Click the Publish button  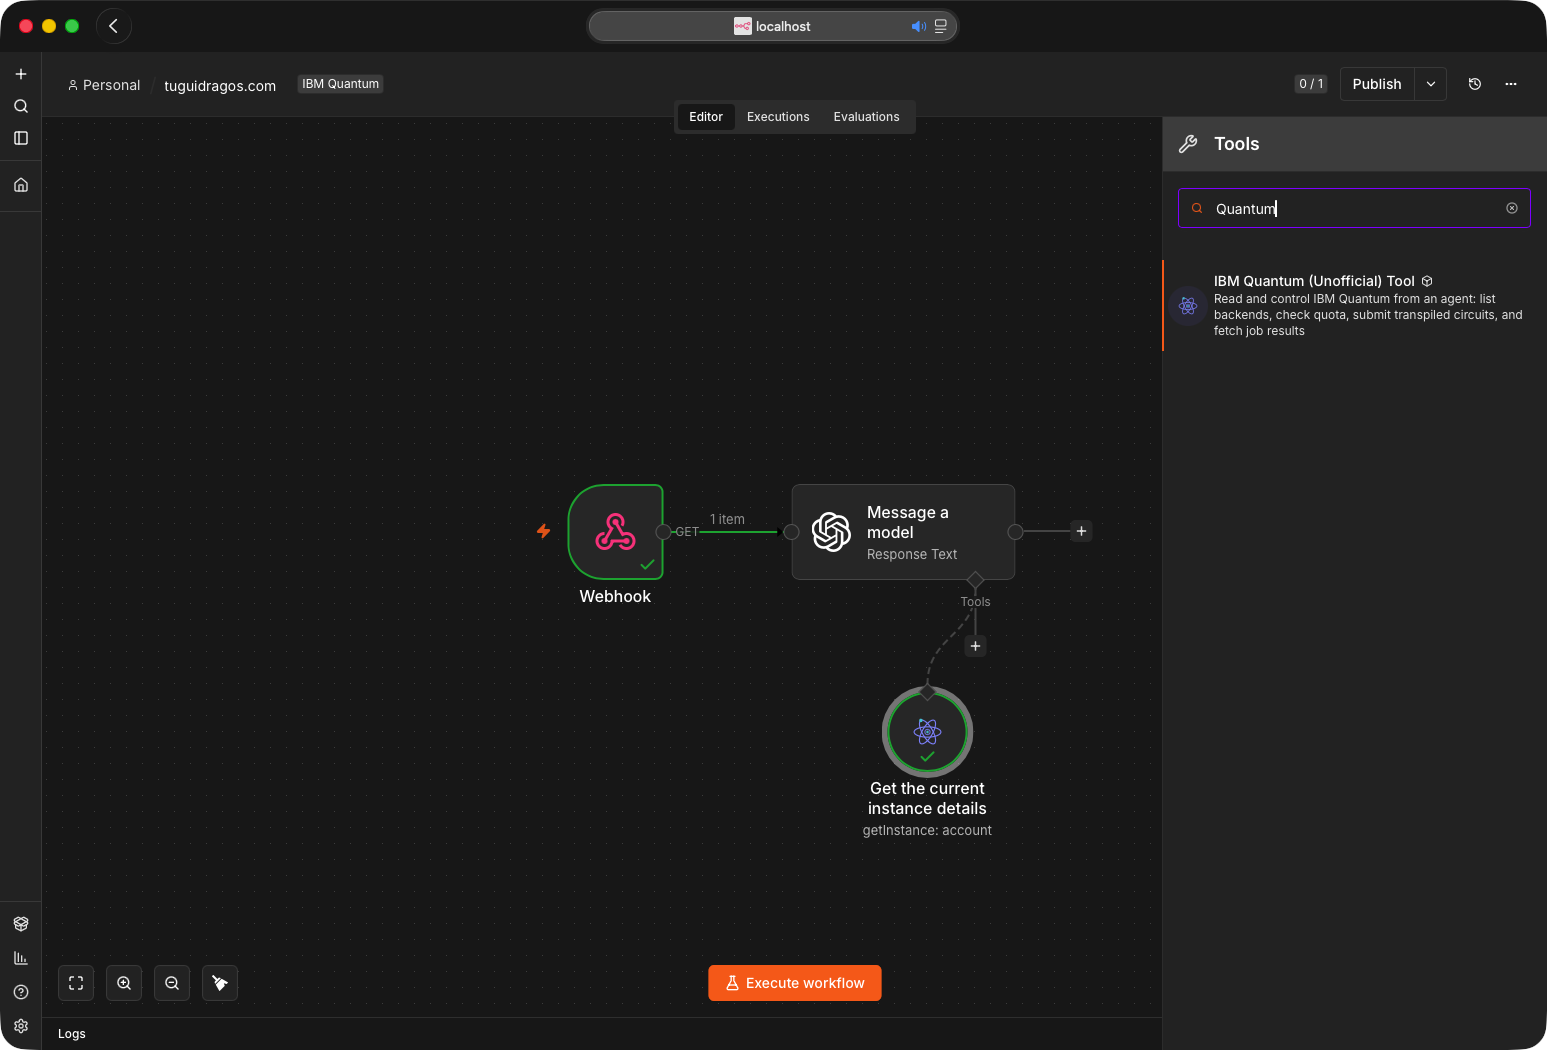[1377, 84]
